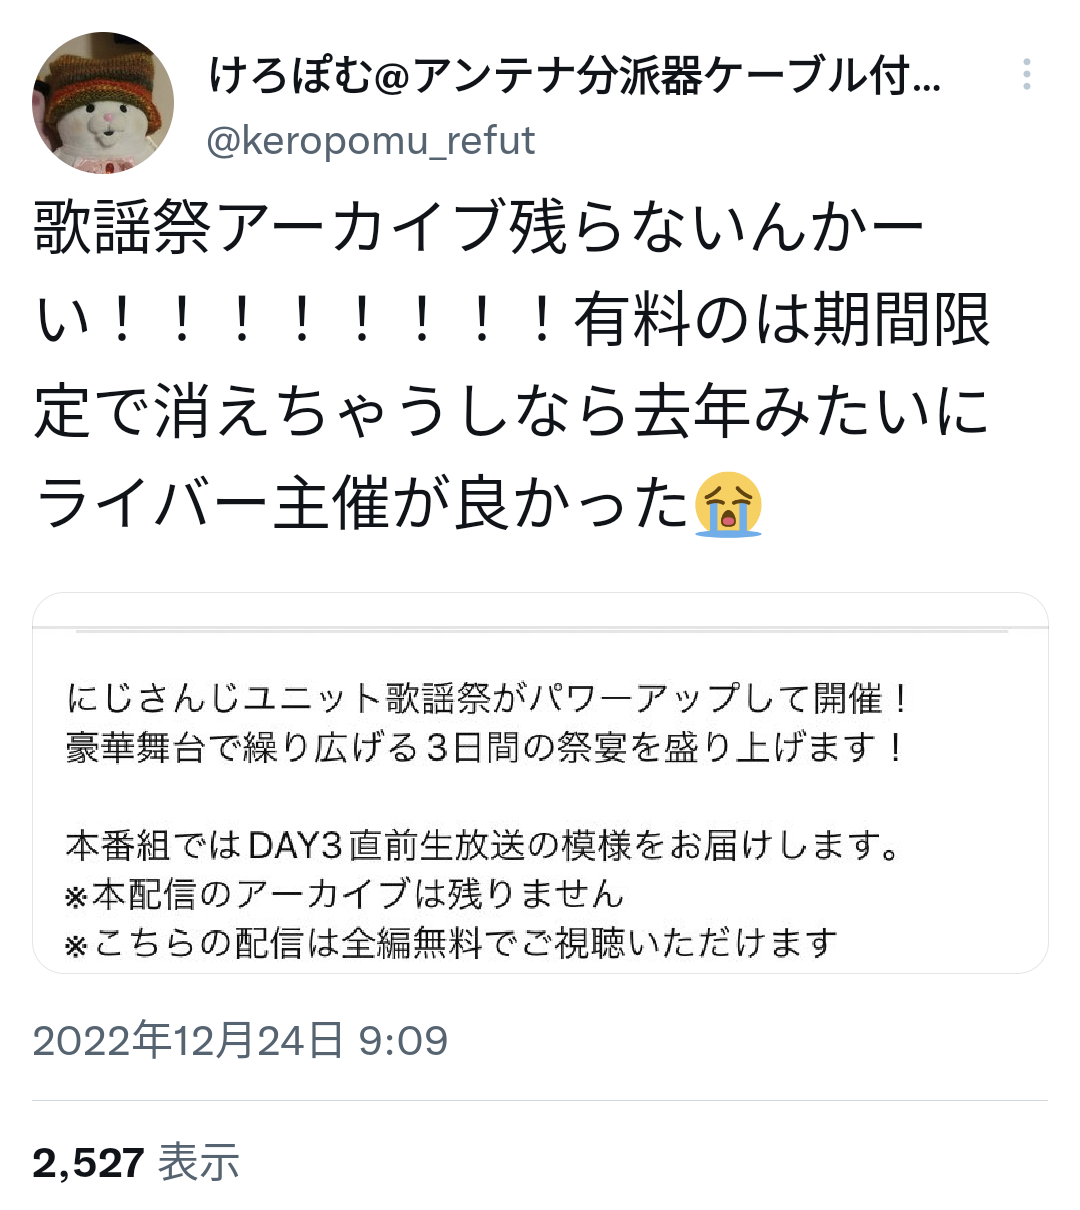Tap the ライバー主催が良かった text
This screenshot has height=1210, width=1080.
tap(363, 504)
